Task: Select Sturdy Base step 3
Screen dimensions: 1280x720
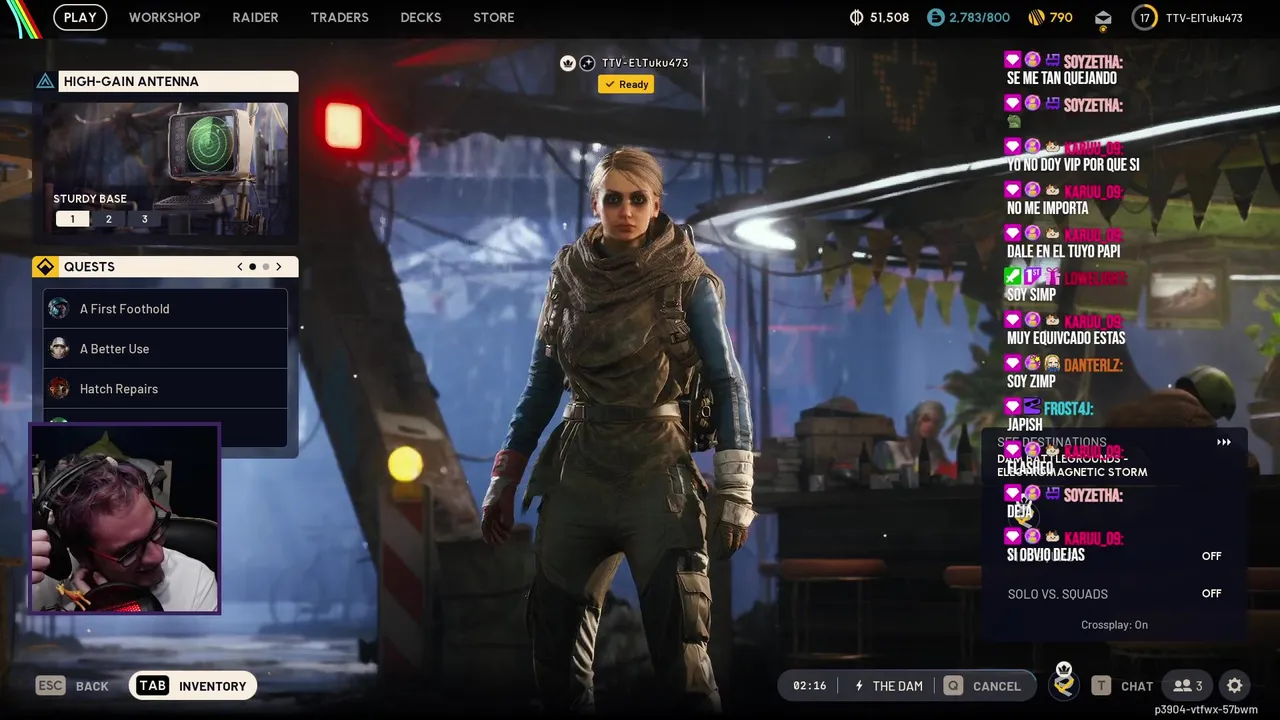Action: tap(144, 219)
